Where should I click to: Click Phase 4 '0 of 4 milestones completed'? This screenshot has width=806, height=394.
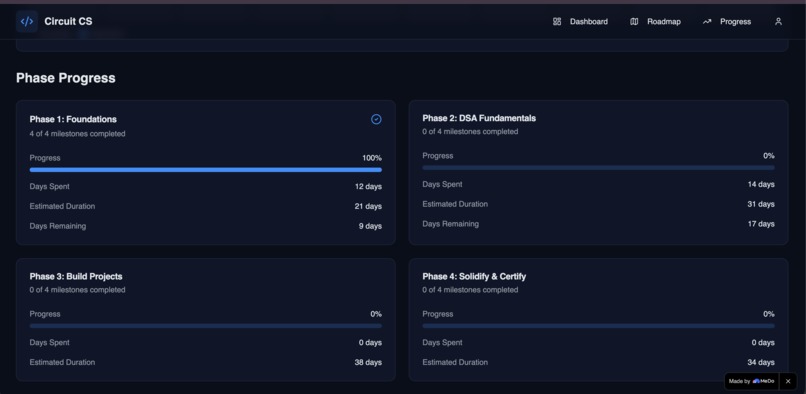coord(470,290)
